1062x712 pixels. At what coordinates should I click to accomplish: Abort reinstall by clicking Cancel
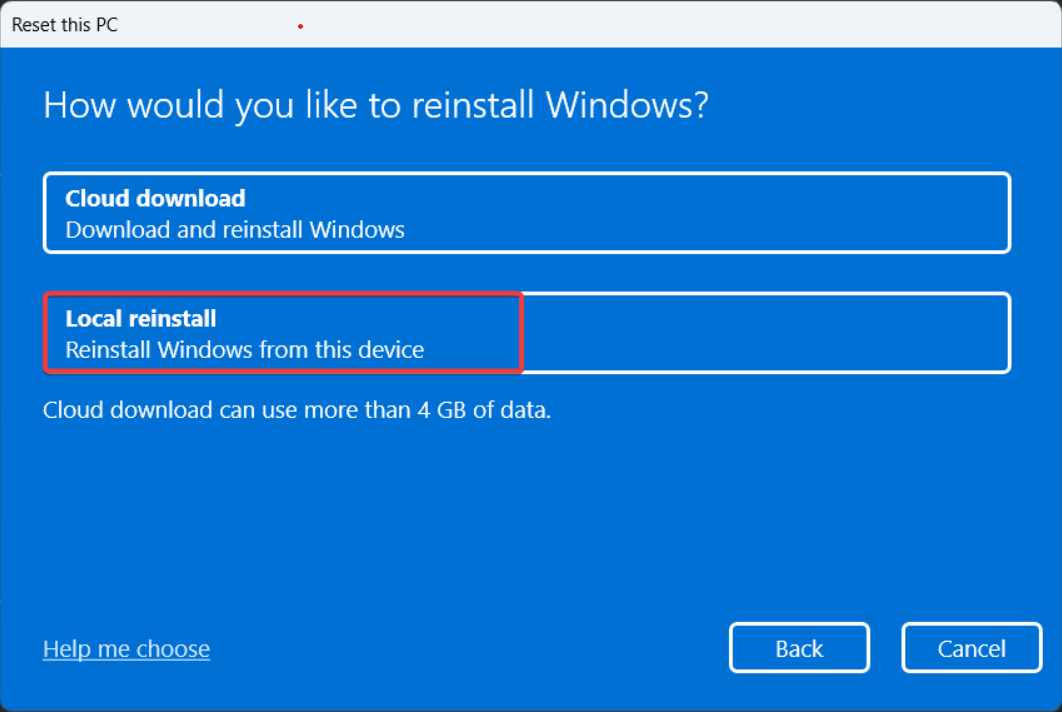point(971,647)
